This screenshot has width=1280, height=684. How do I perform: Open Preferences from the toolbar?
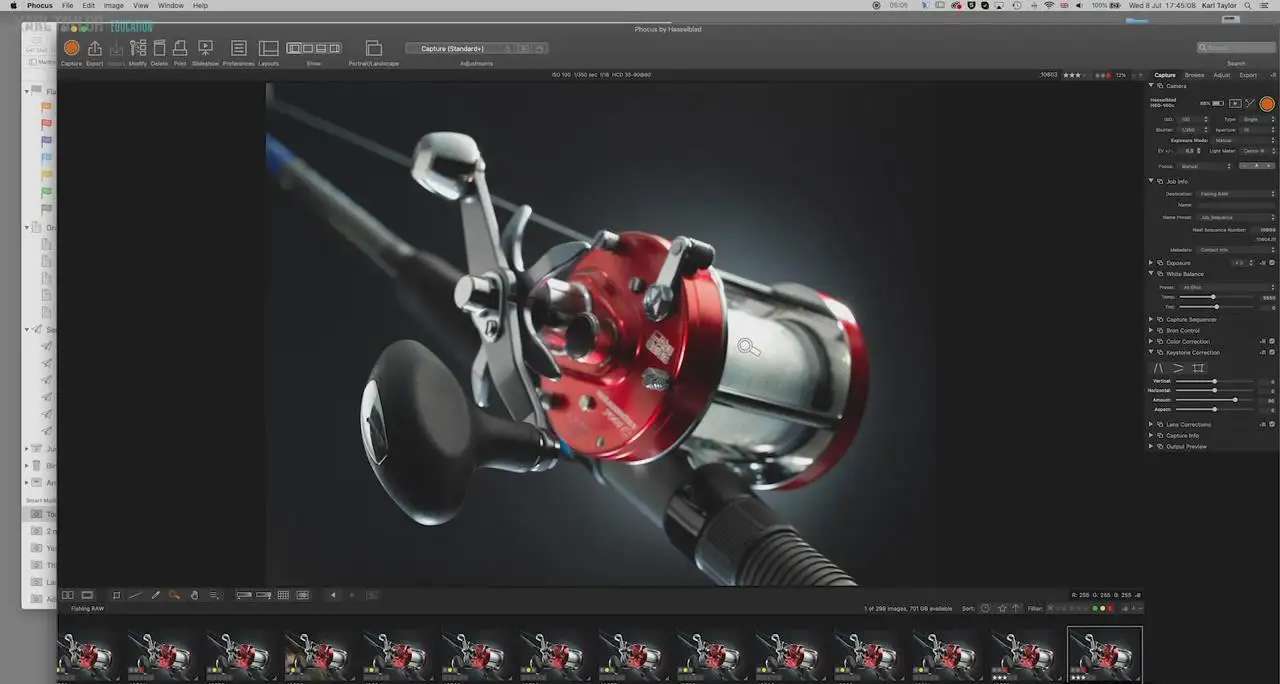click(239, 48)
